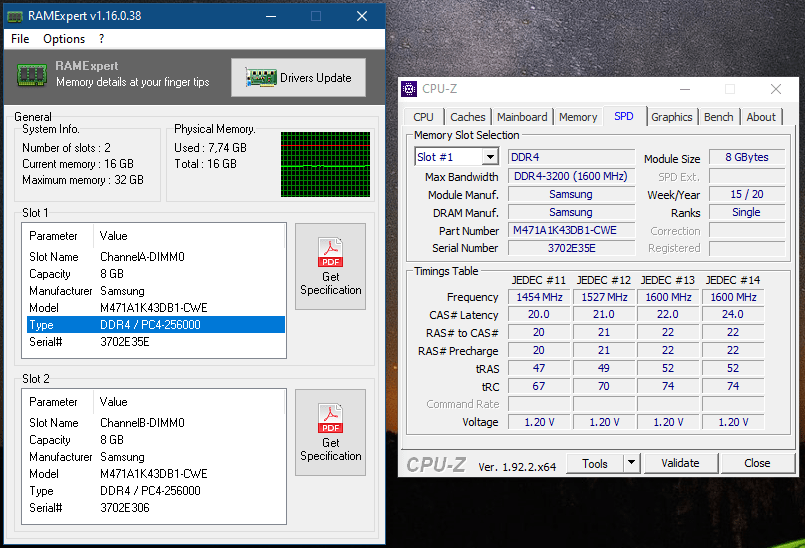Click the memory type DDR4 field in CPU-Z
Viewport: 805px width, 548px height.
571,157
